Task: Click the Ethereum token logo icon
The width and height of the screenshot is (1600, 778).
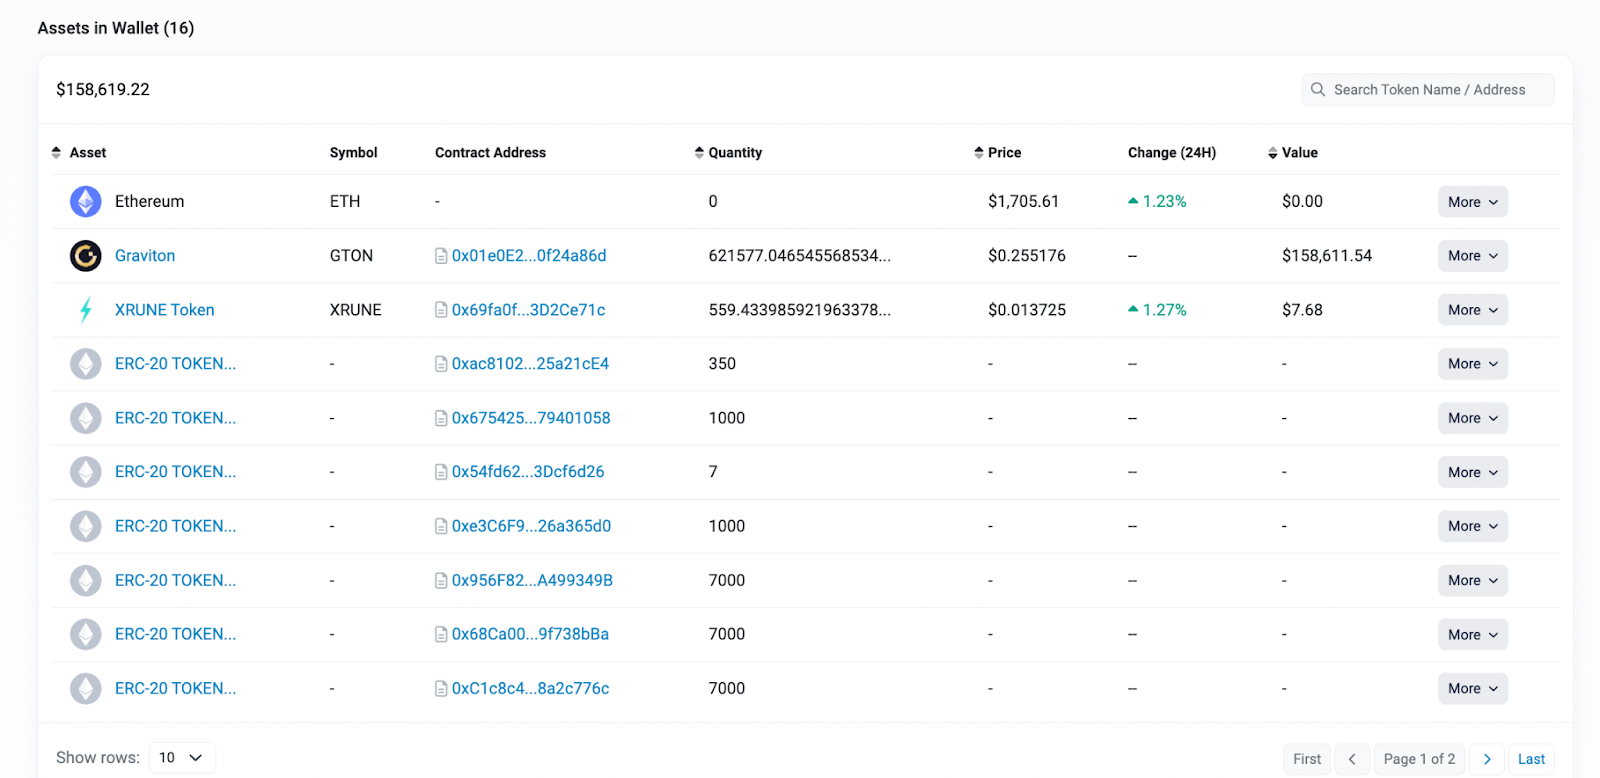Action: 86,202
